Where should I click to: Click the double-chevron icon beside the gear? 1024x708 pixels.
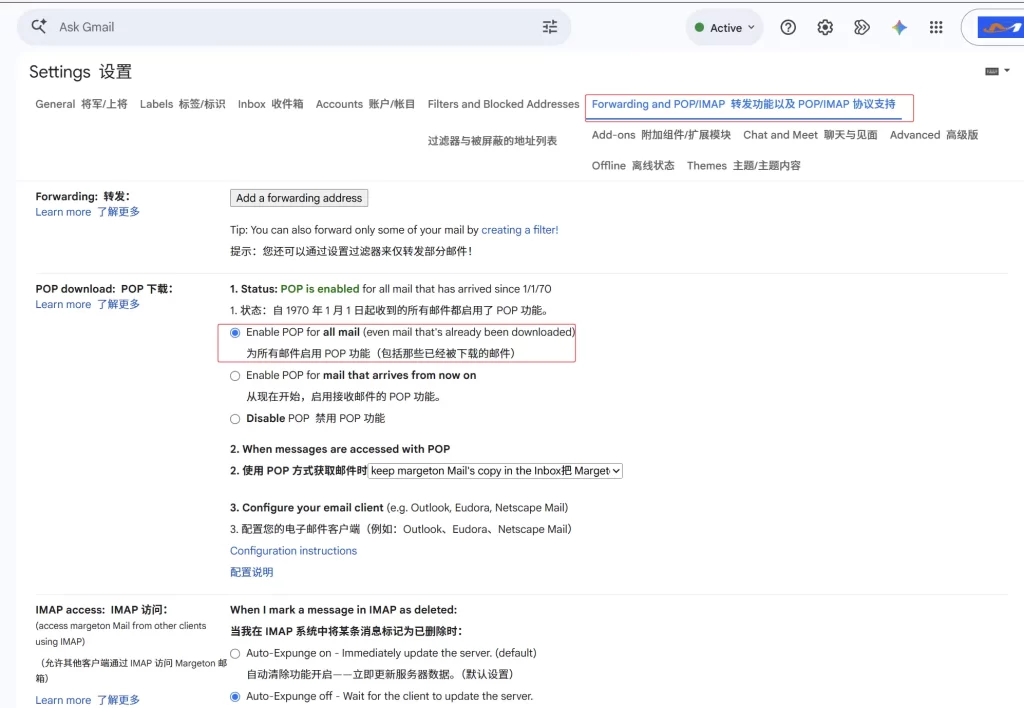point(861,27)
